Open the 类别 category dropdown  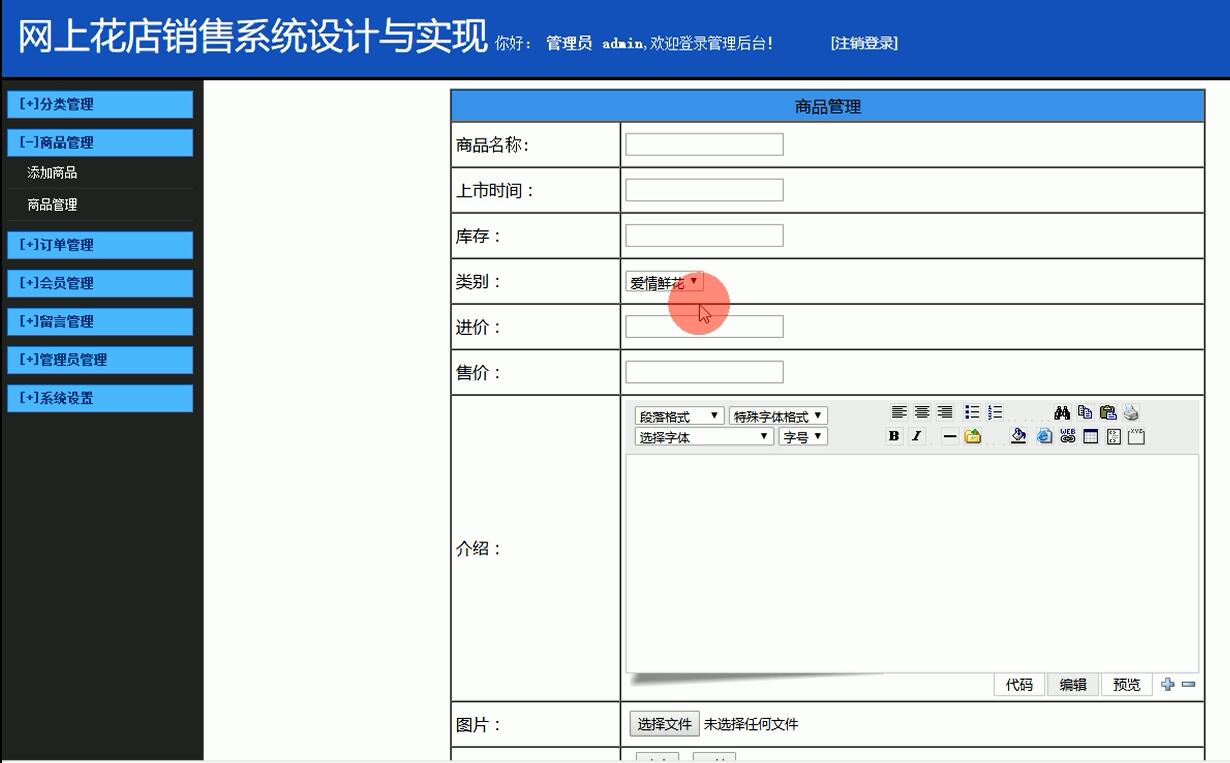tap(664, 282)
